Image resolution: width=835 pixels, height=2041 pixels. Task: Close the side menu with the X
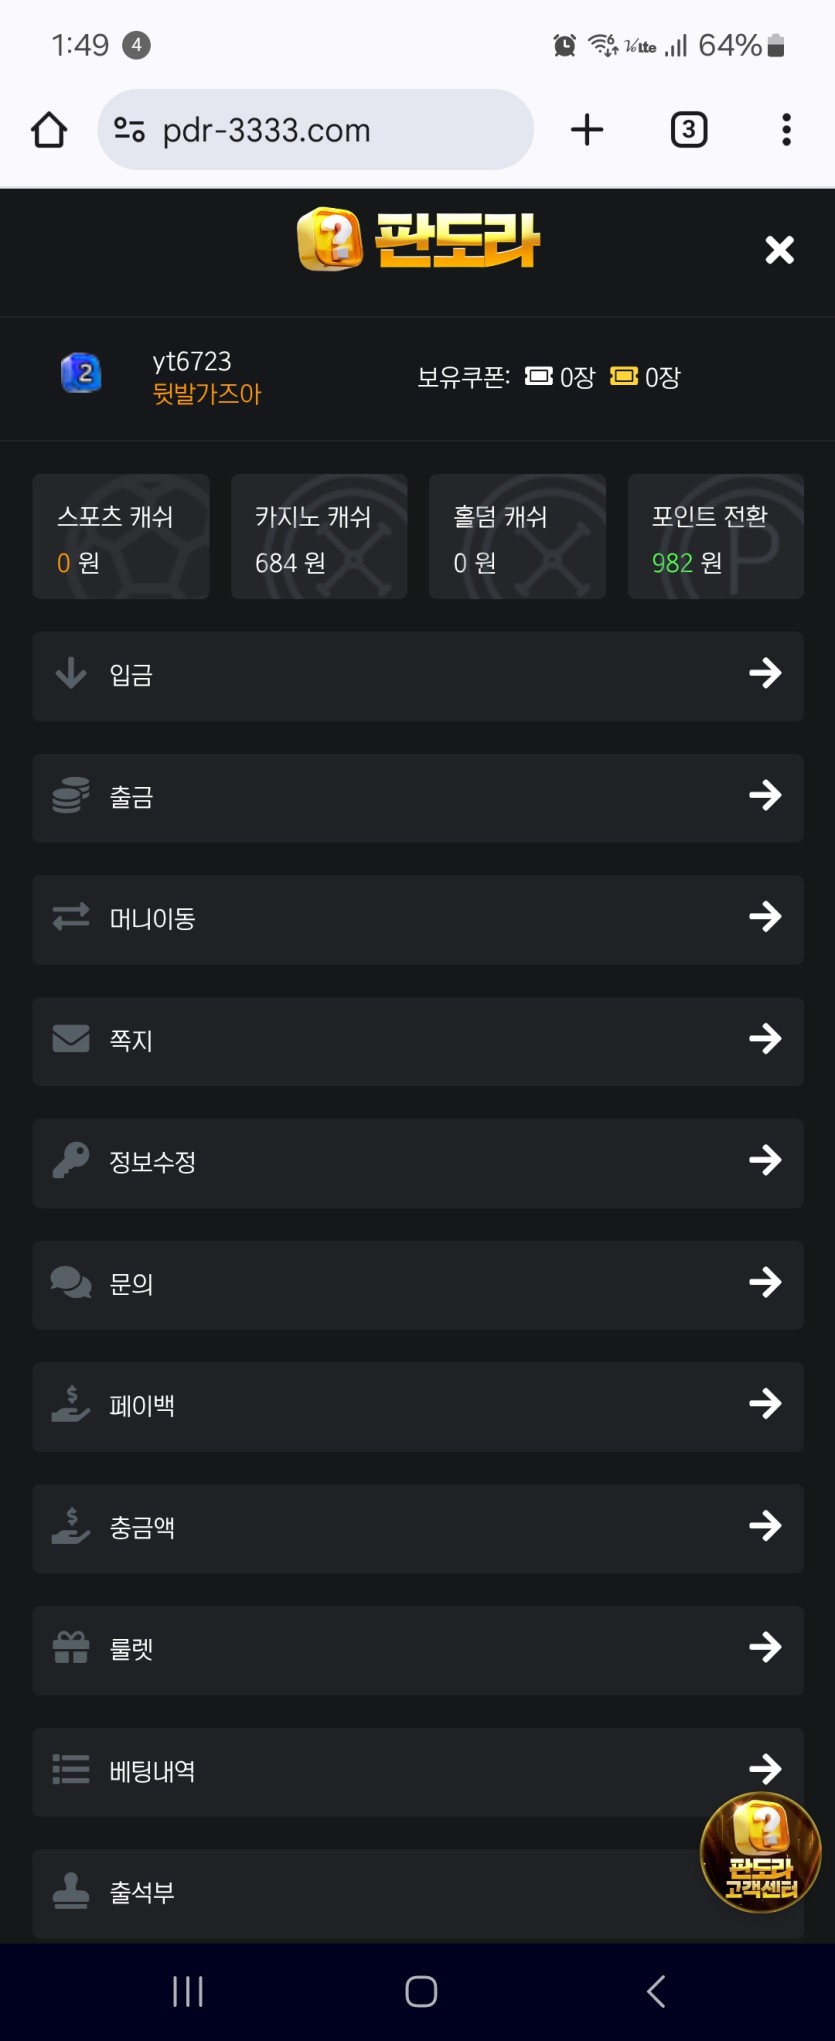[779, 250]
